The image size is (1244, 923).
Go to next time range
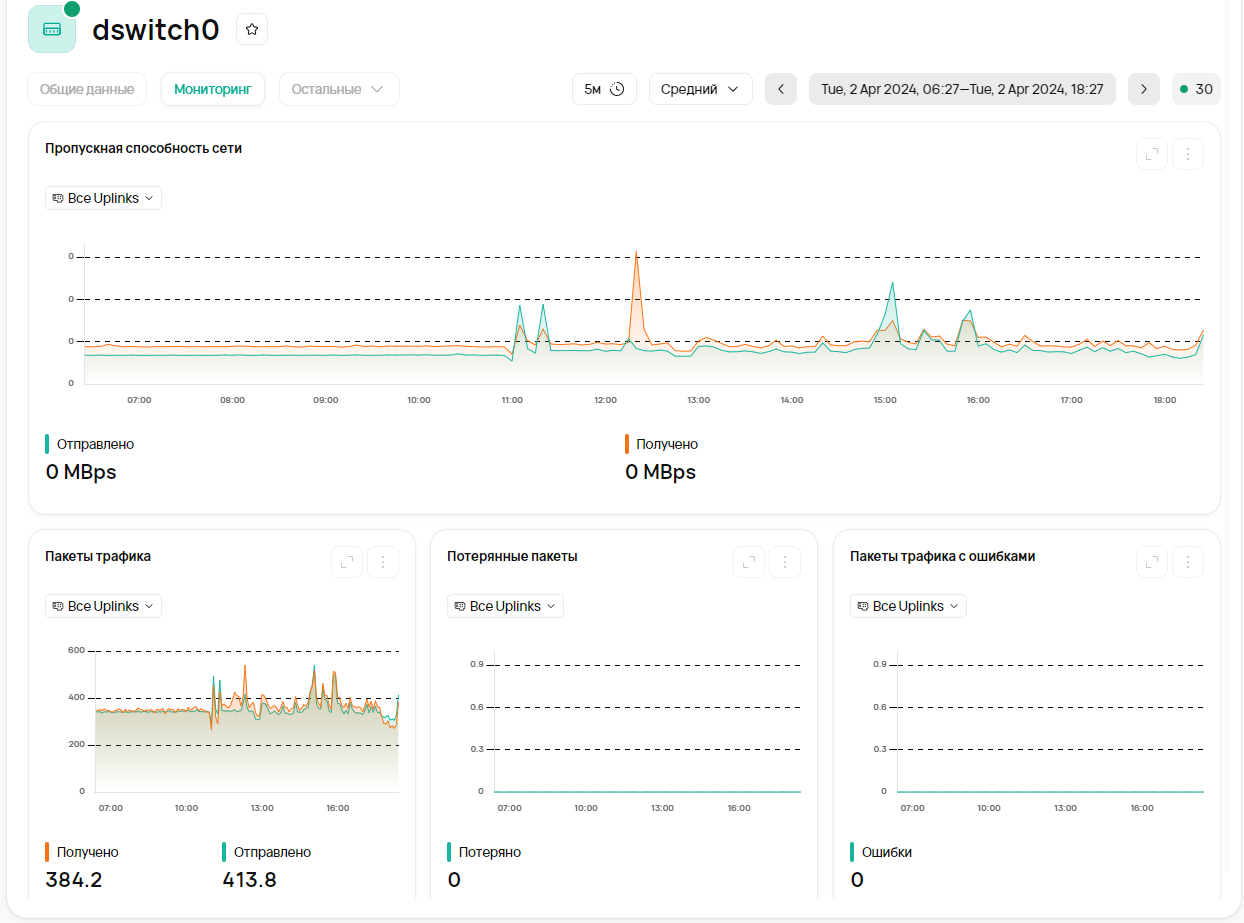tap(1144, 89)
